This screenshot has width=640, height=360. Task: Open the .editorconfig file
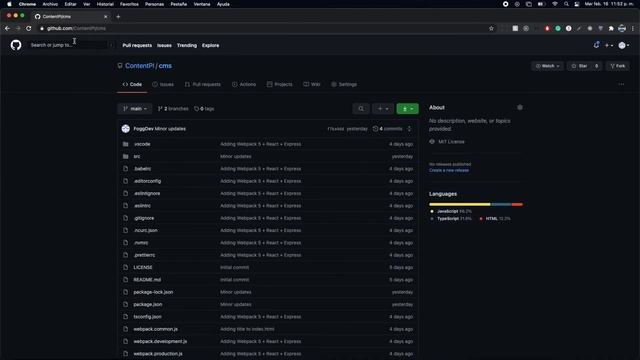(x=147, y=181)
